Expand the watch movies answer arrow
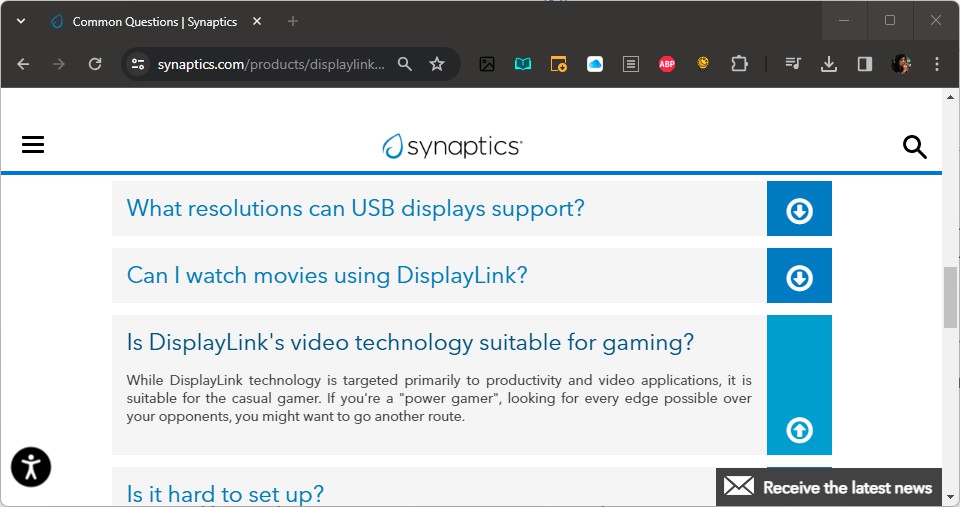 click(799, 276)
